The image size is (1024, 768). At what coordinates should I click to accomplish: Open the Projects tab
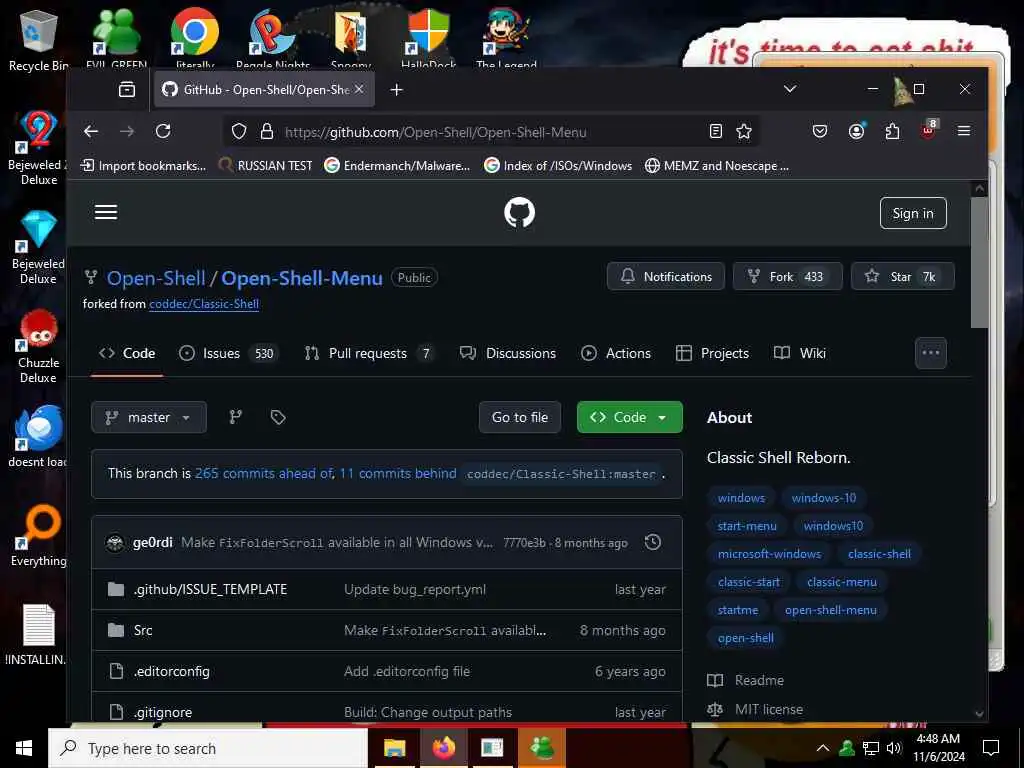tap(712, 353)
